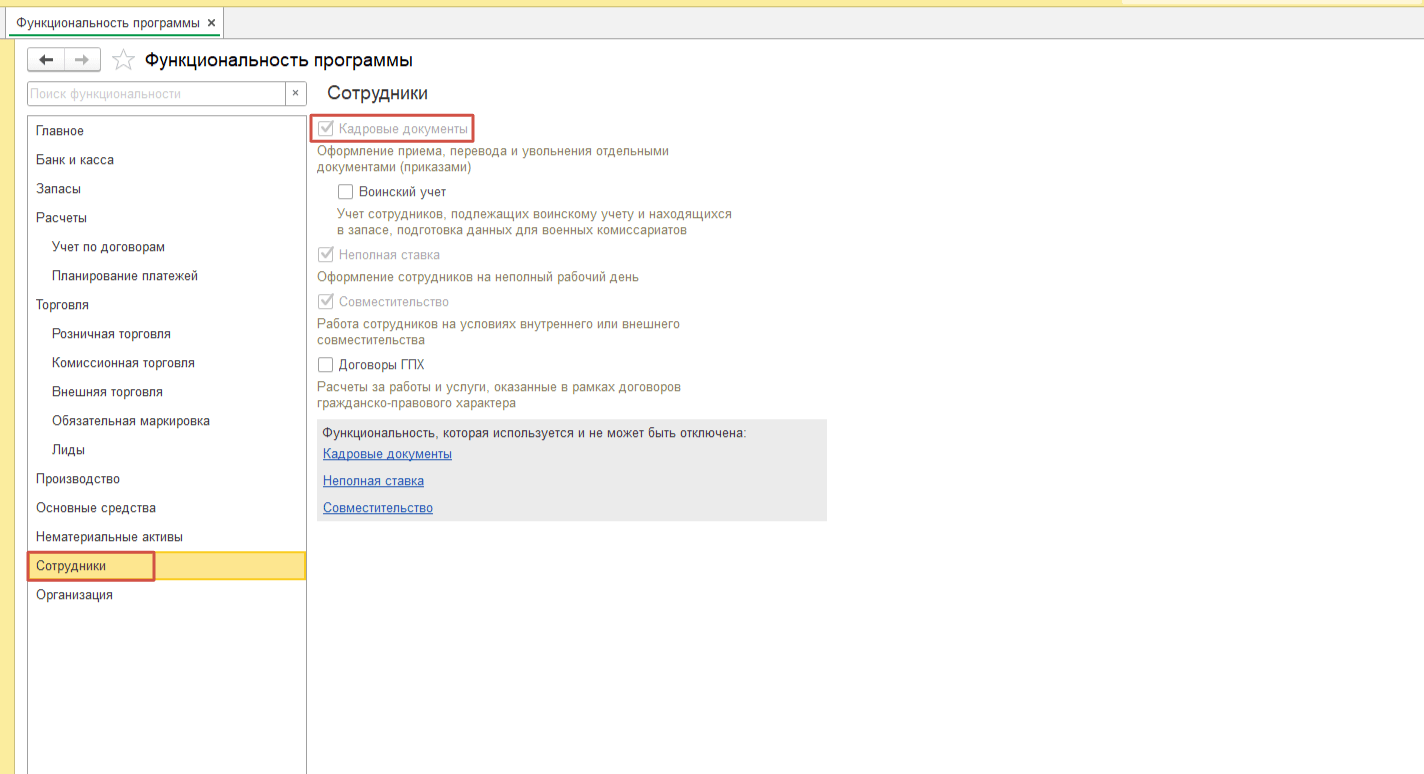The image size is (1424, 774).
Task: Select Главное in the section list
Action: [166, 131]
